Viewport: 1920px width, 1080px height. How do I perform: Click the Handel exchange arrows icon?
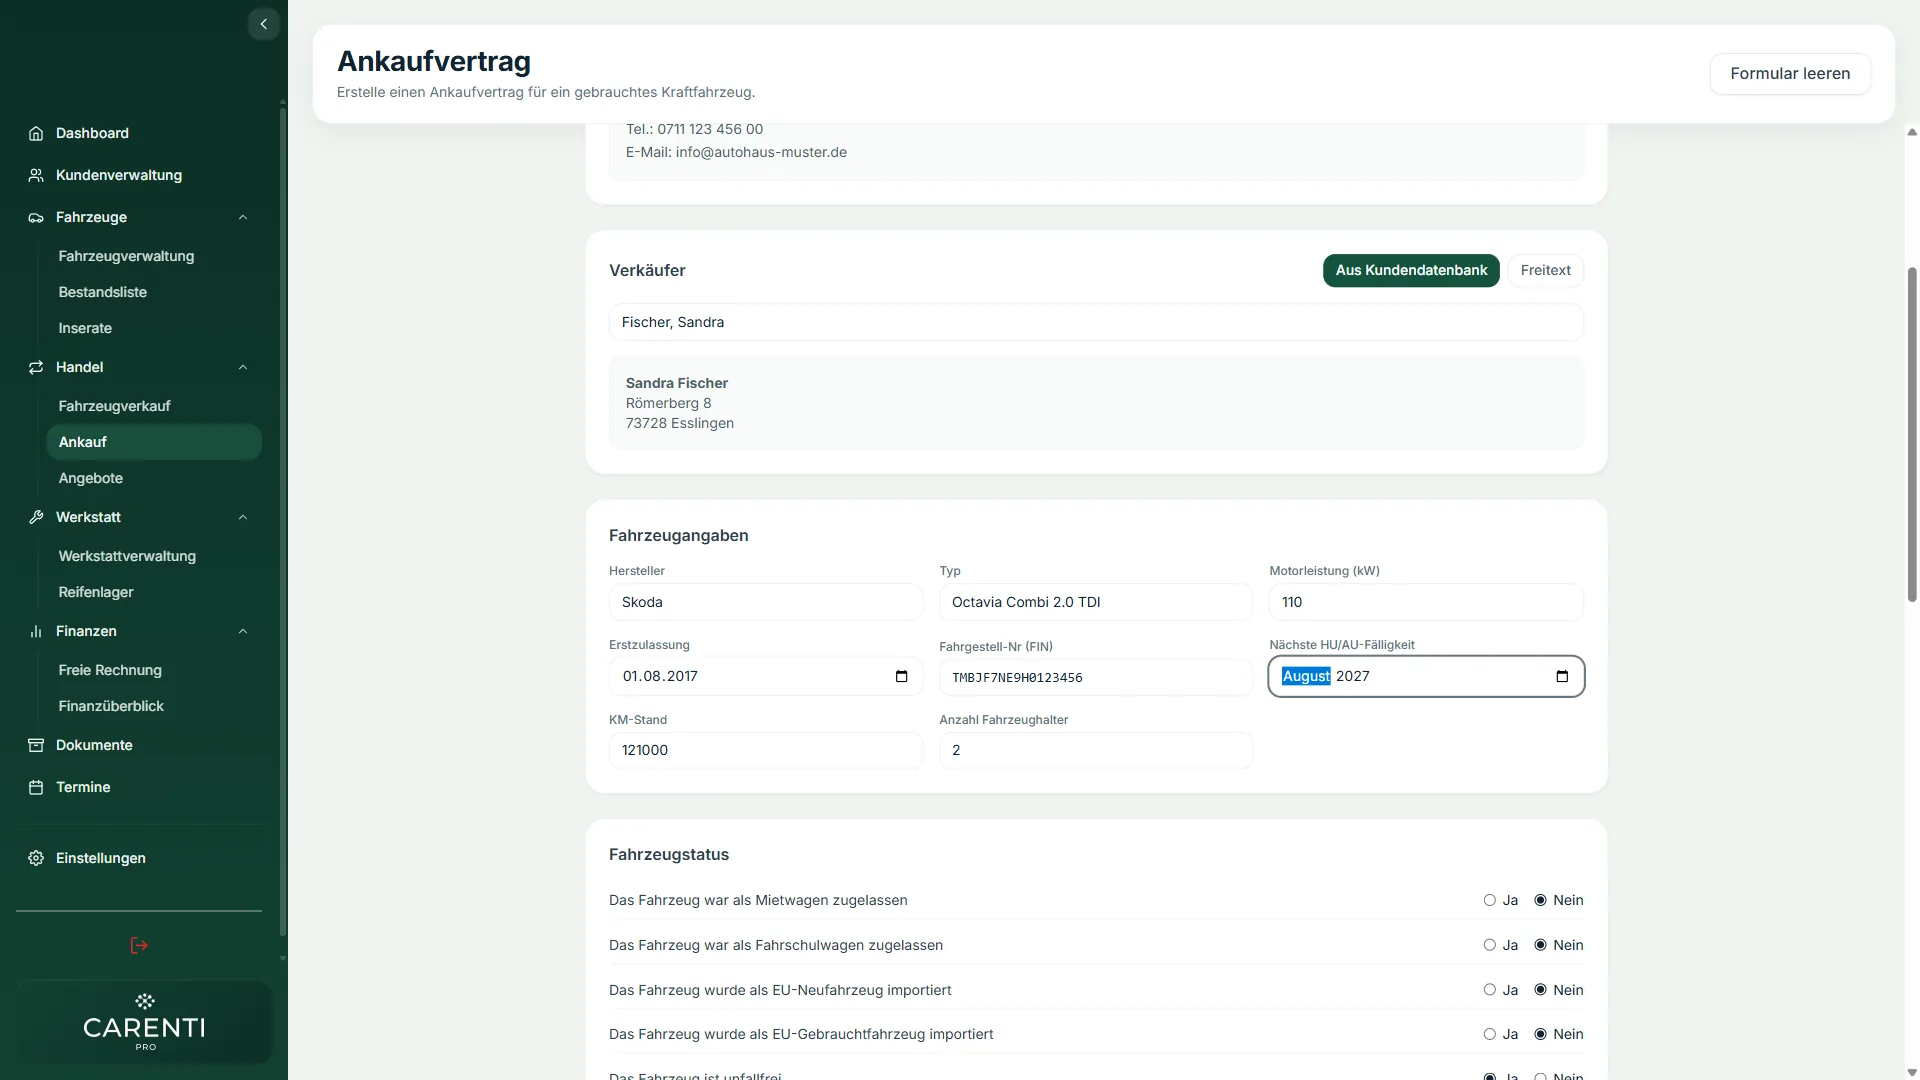click(x=36, y=367)
